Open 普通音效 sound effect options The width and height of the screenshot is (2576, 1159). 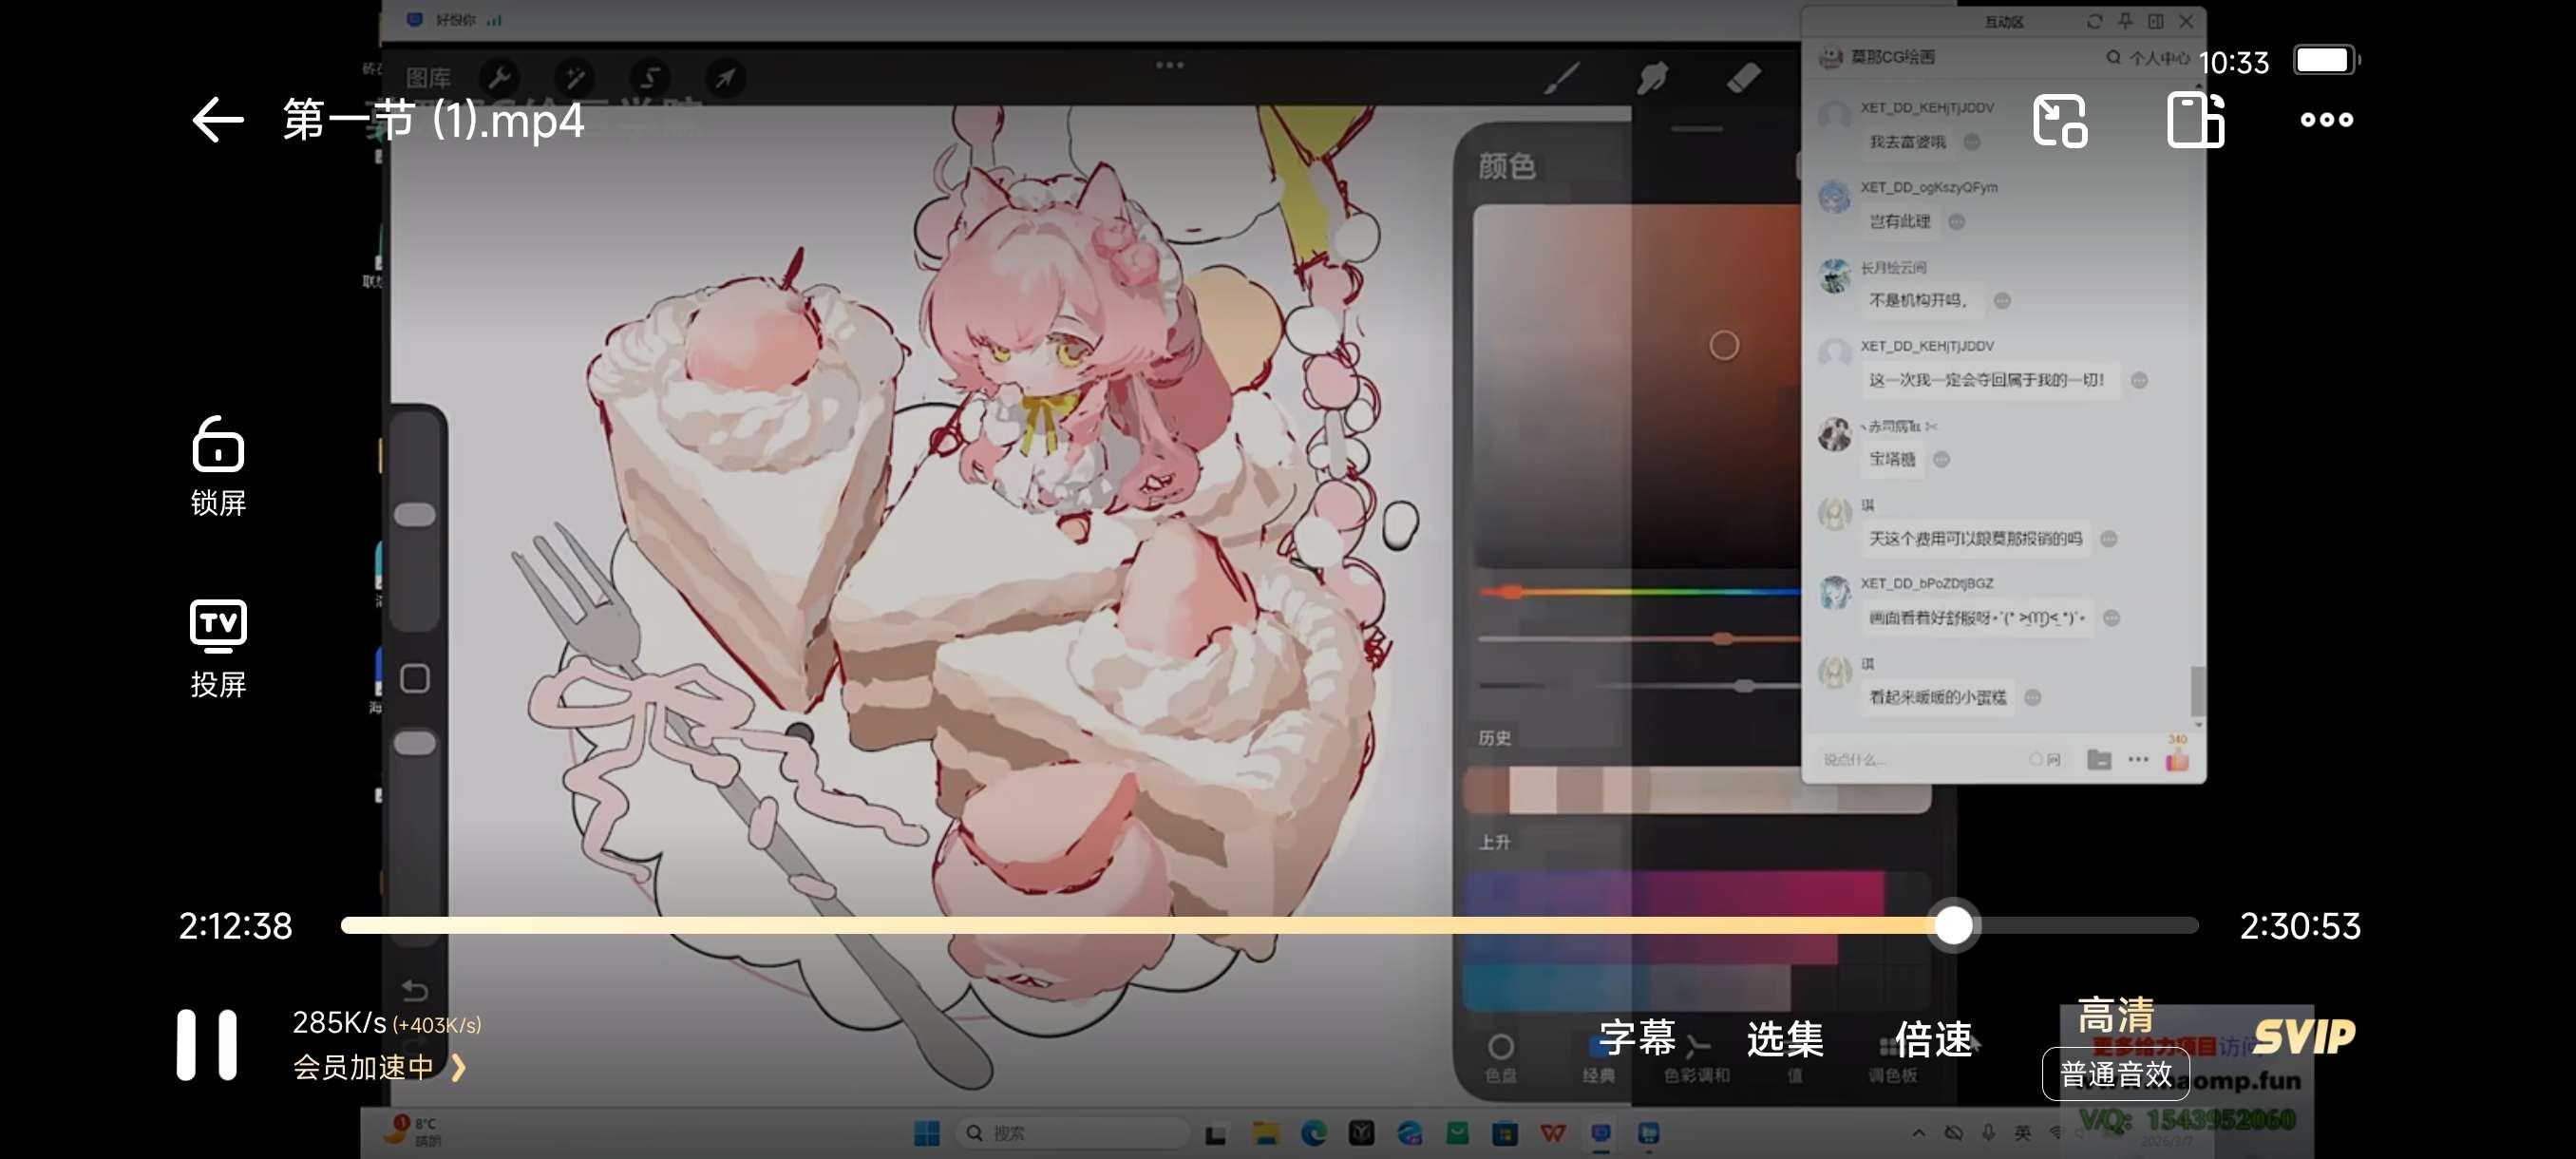[2115, 1074]
